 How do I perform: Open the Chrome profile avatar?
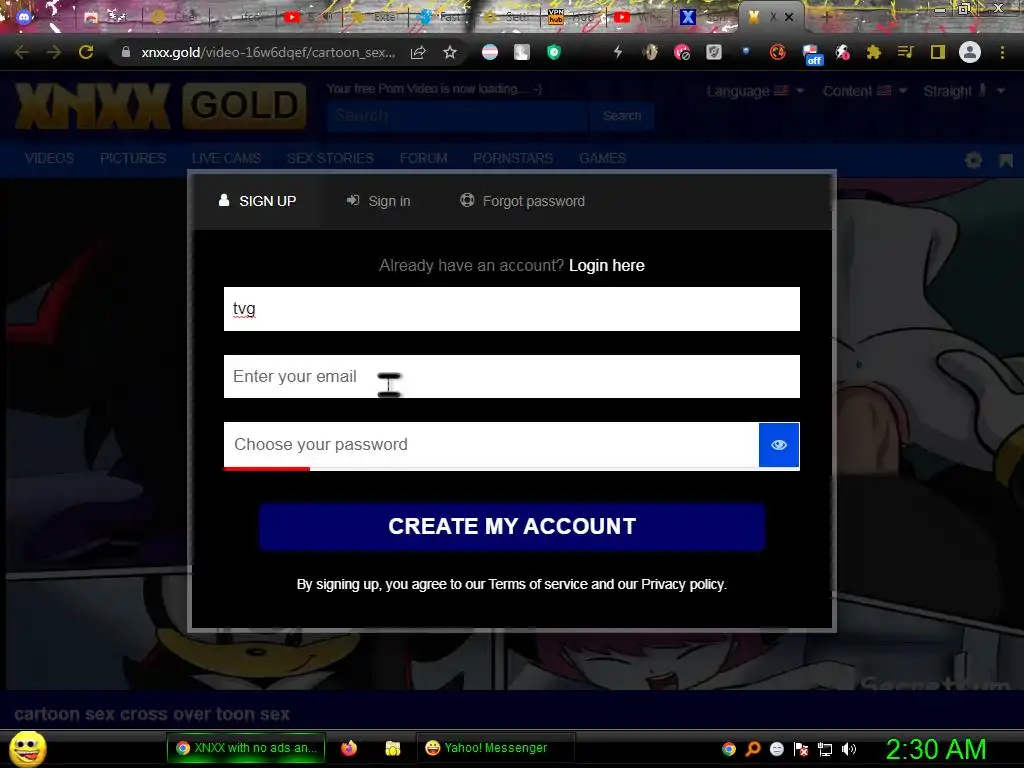[970, 52]
